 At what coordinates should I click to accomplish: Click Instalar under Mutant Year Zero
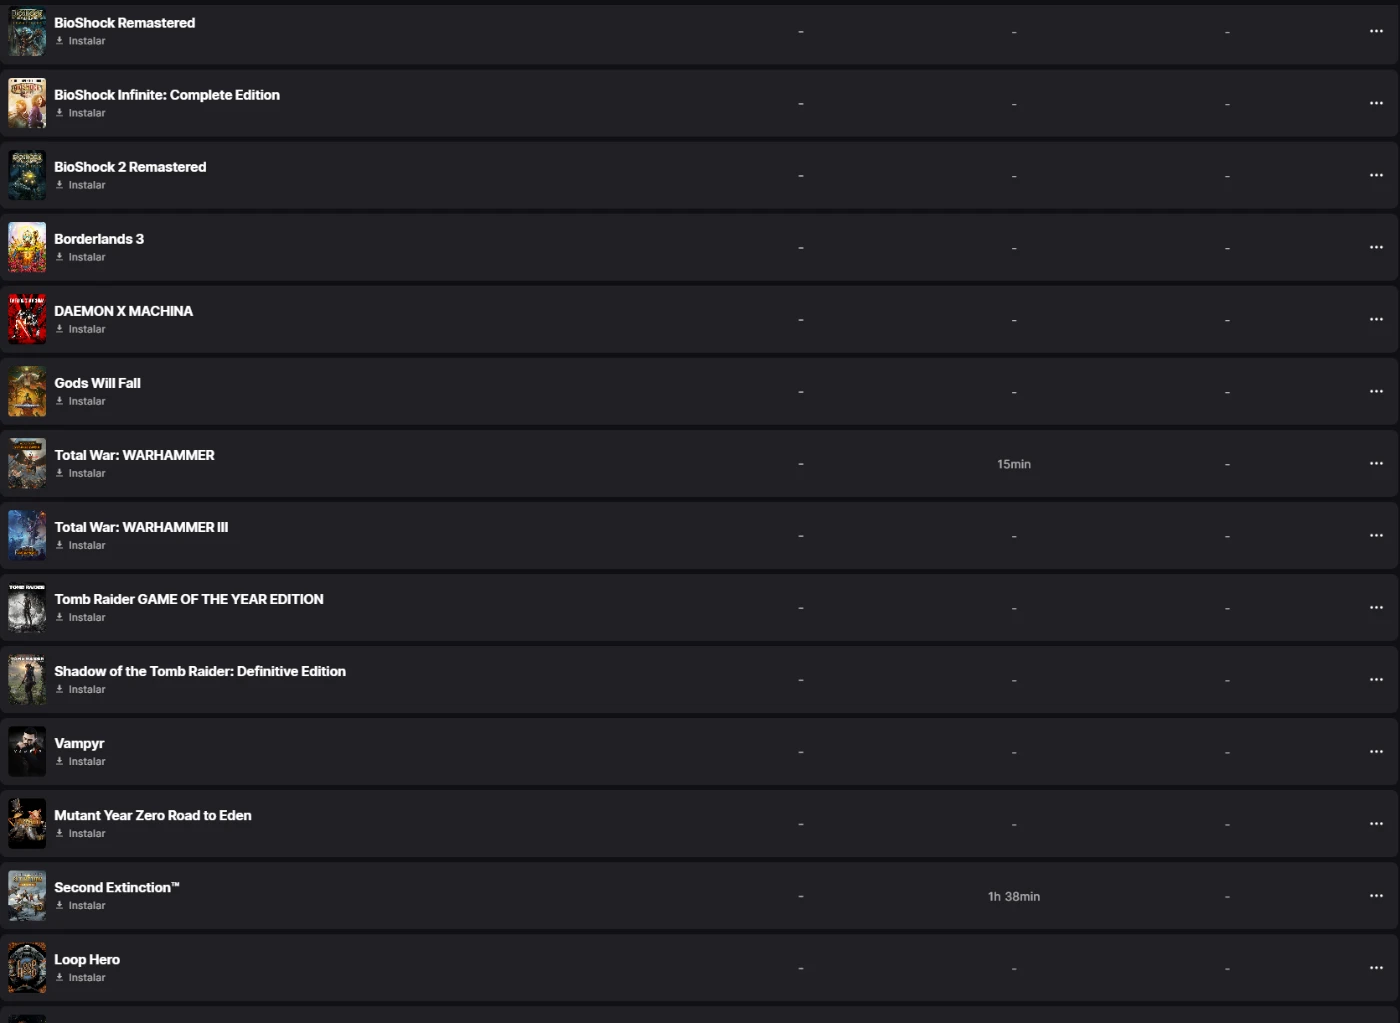tap(81, 833)
